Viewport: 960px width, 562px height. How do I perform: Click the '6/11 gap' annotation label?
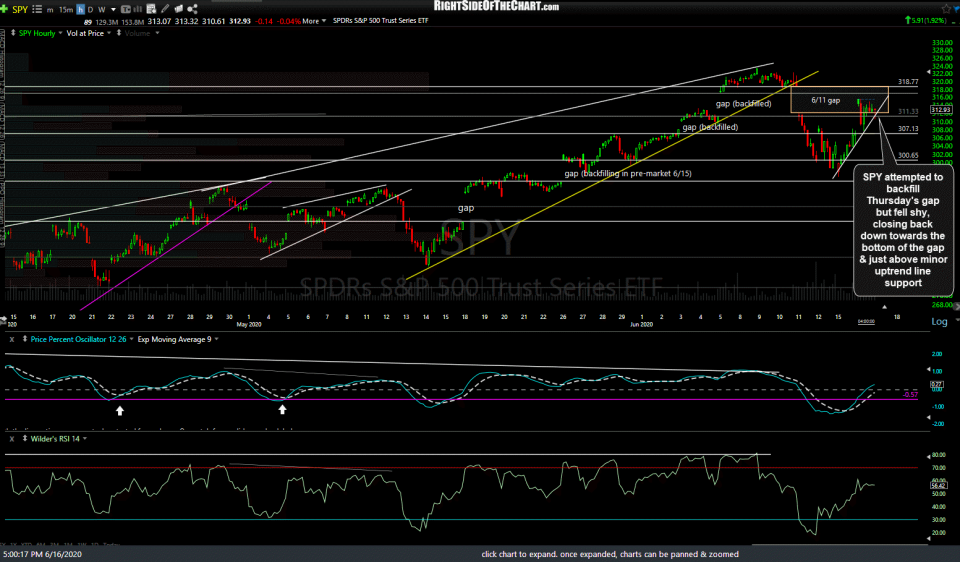(x=825, y=100)
